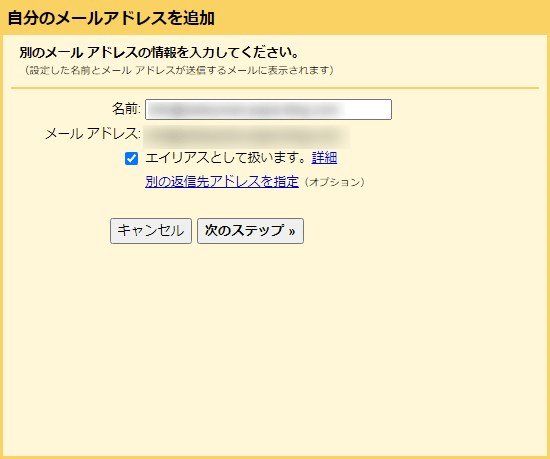
Task: Select the blurred メール アドレス value
Action: 246,136
